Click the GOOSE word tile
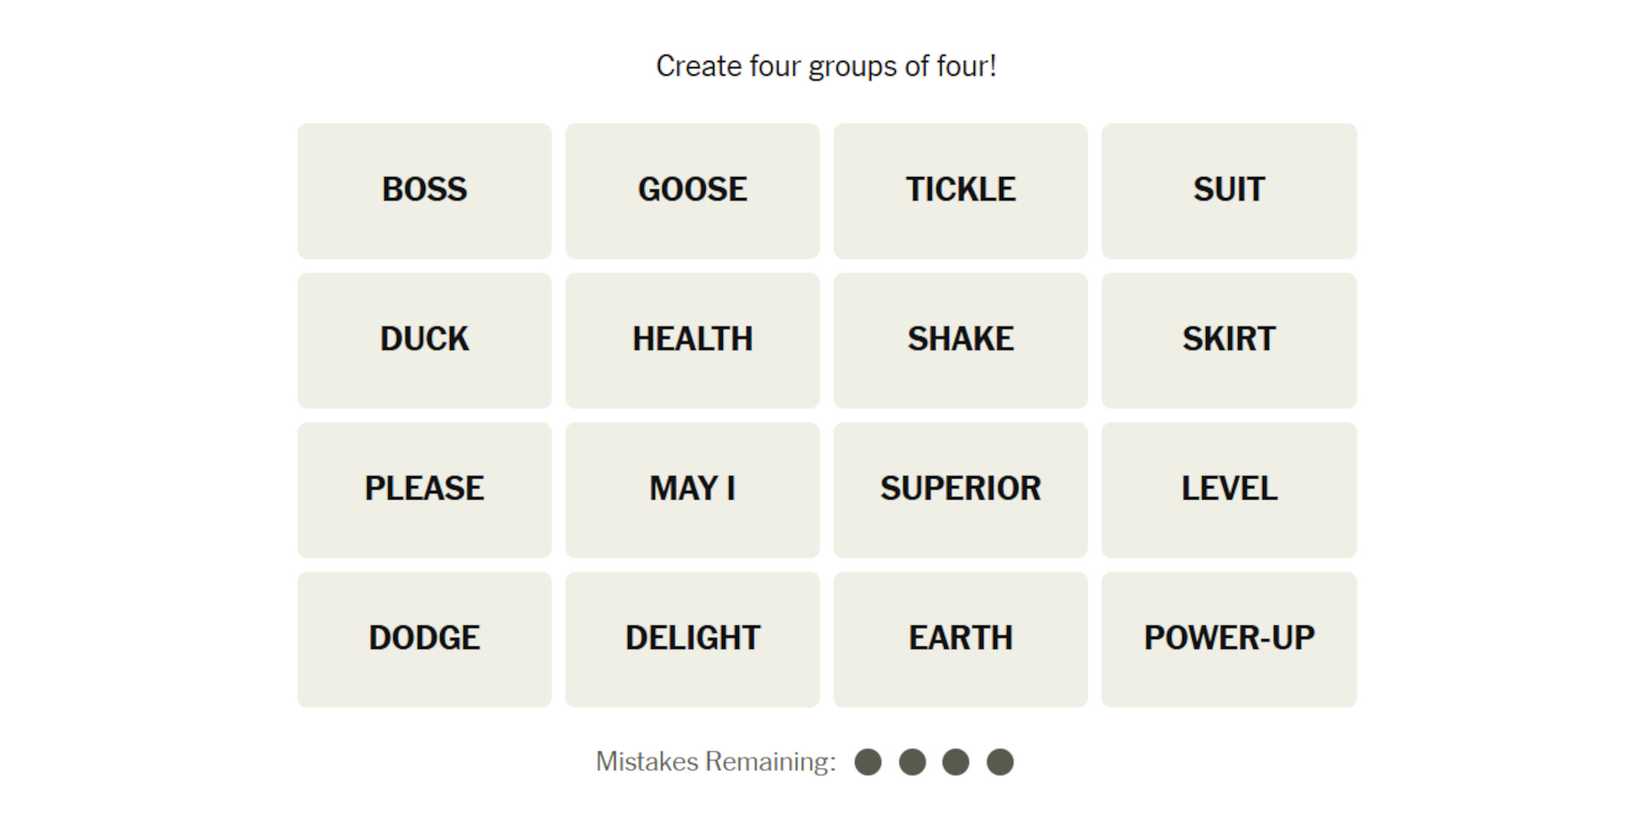 pos(692,190)
